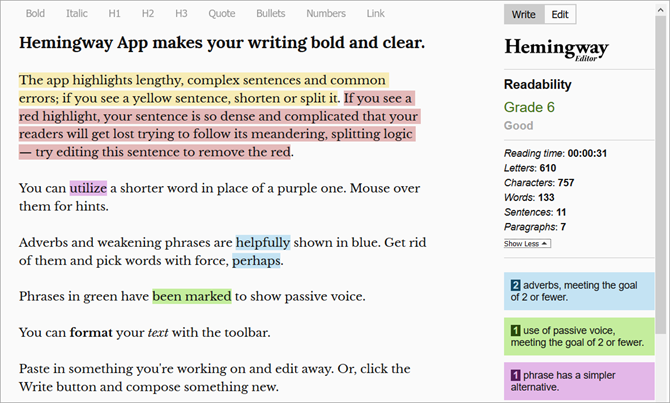
Task: Click the Bold formatting button
Action: [x=35, y=14]
